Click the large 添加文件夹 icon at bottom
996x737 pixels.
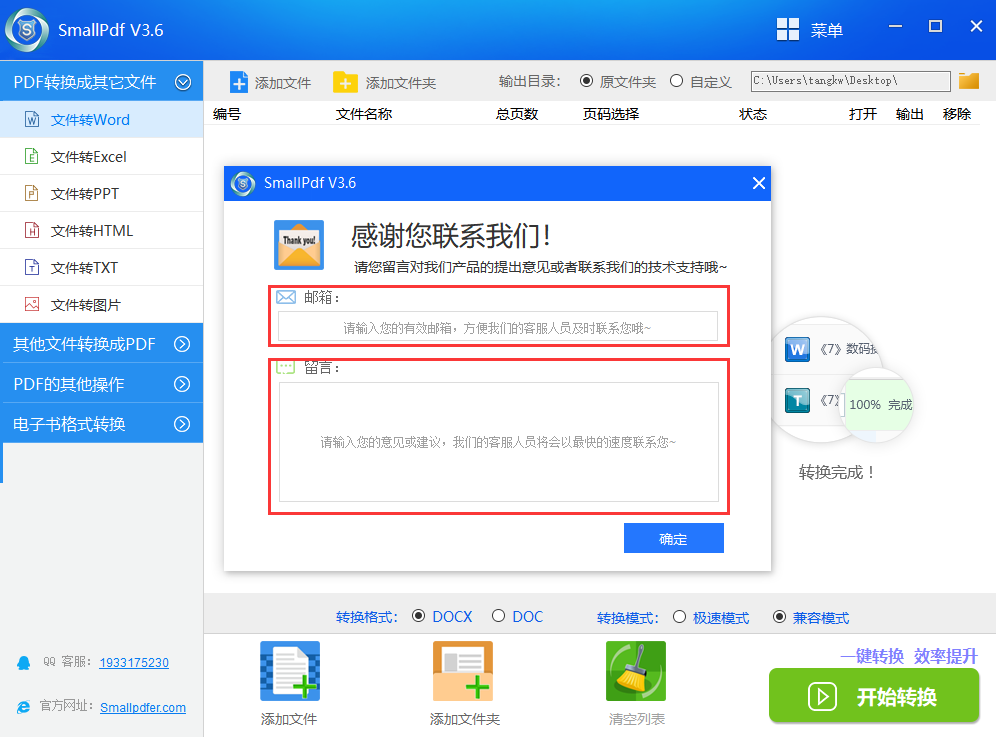pyautogui.click(x=462, y=671)
